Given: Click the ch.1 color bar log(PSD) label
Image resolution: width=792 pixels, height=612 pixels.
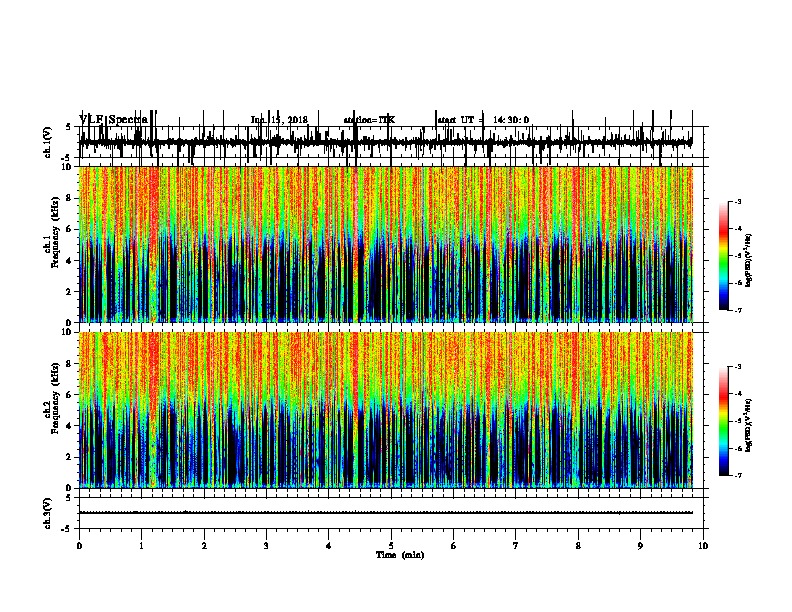Looking at the screenshot, I should pyautogui.click(x=749, y=261).
